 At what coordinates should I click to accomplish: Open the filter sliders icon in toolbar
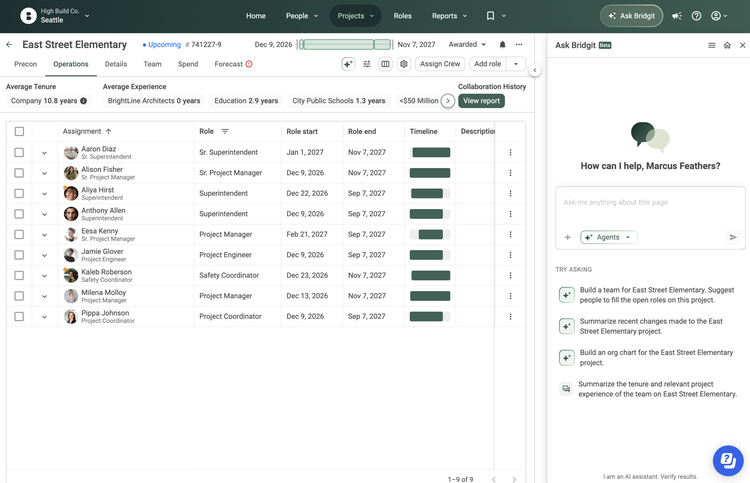[x=367, y=64]
